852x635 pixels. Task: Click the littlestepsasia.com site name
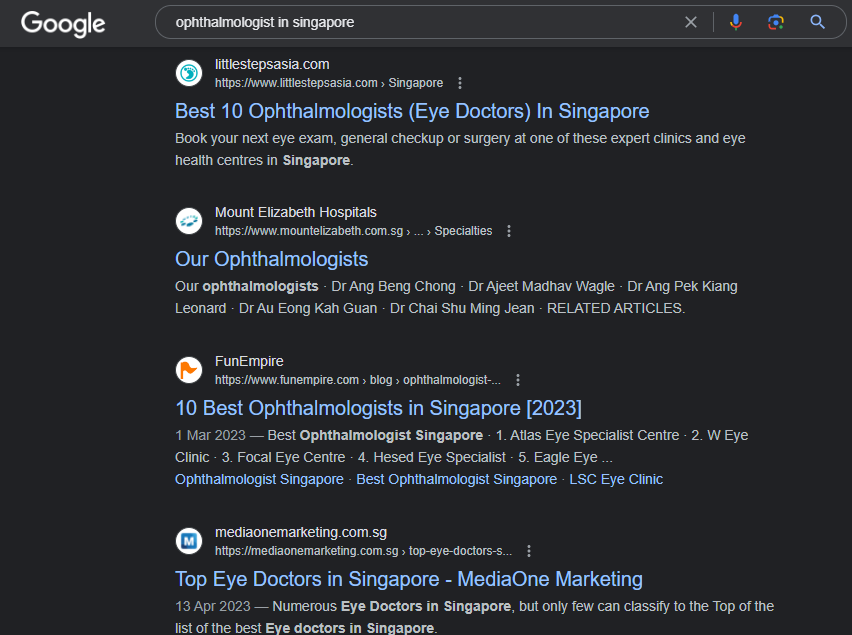(x=272, y=64)
